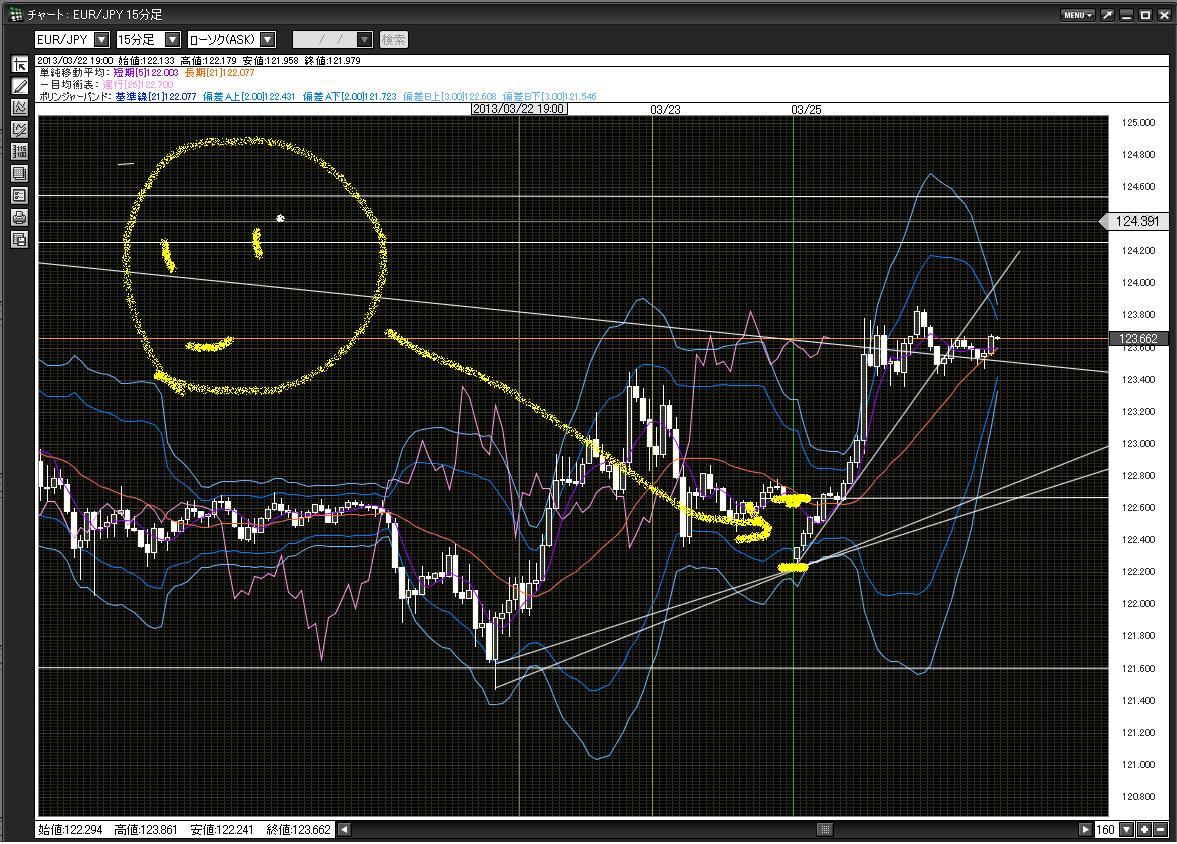
Task: Open the technical indicator chart icon
Action: pos(19,108)
